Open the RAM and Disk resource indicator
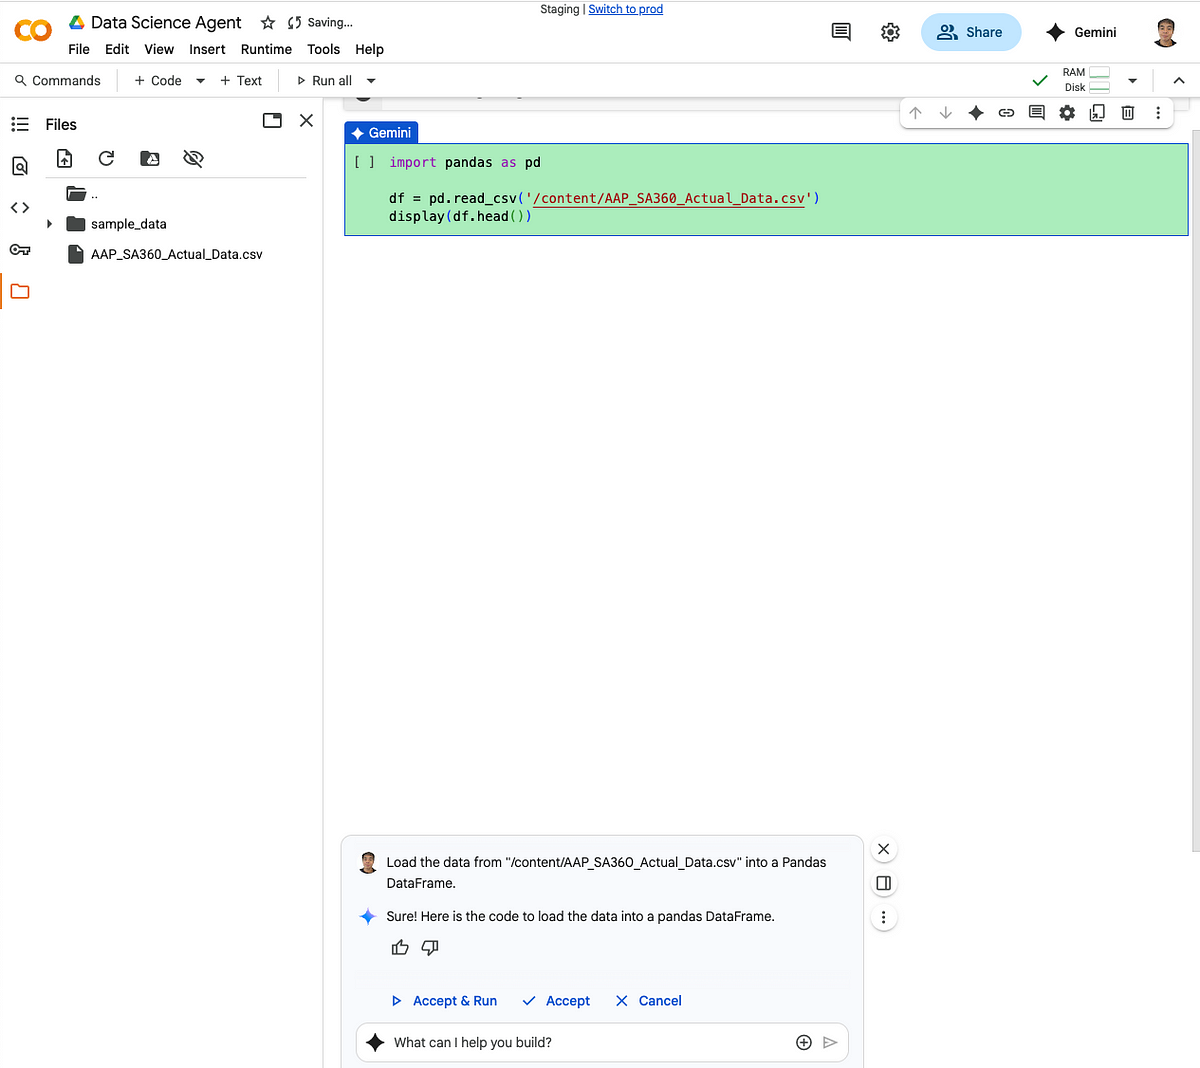Screen dimensions: 1200x1068 (x=1086, y=80)
